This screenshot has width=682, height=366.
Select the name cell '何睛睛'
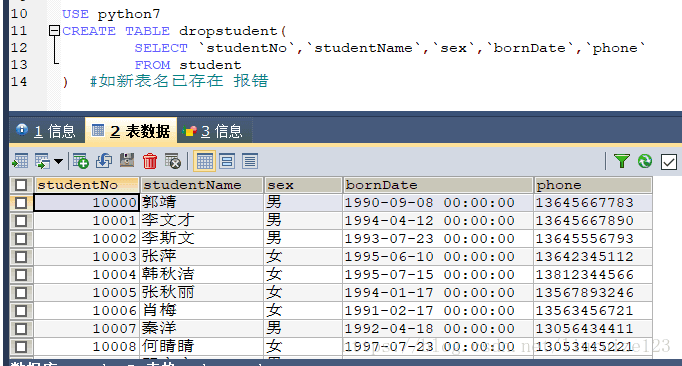pyautogui.click(x=202, y=347)
